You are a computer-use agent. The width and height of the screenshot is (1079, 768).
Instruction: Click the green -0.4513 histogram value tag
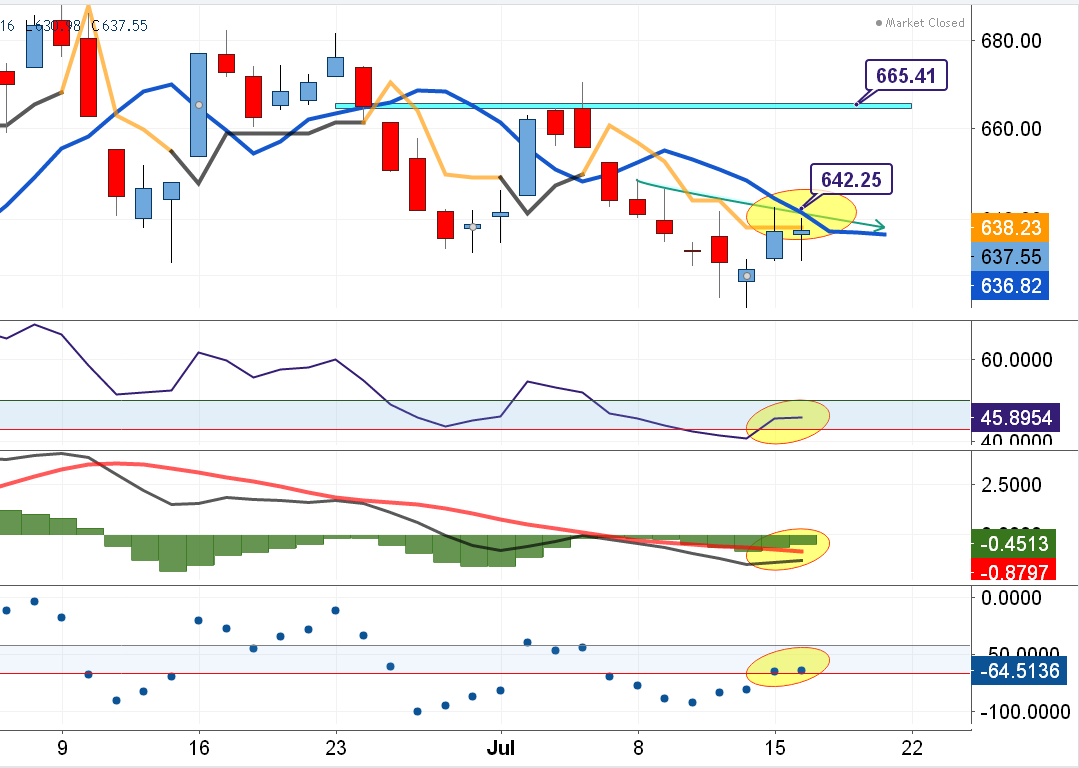click(1013, 545)
